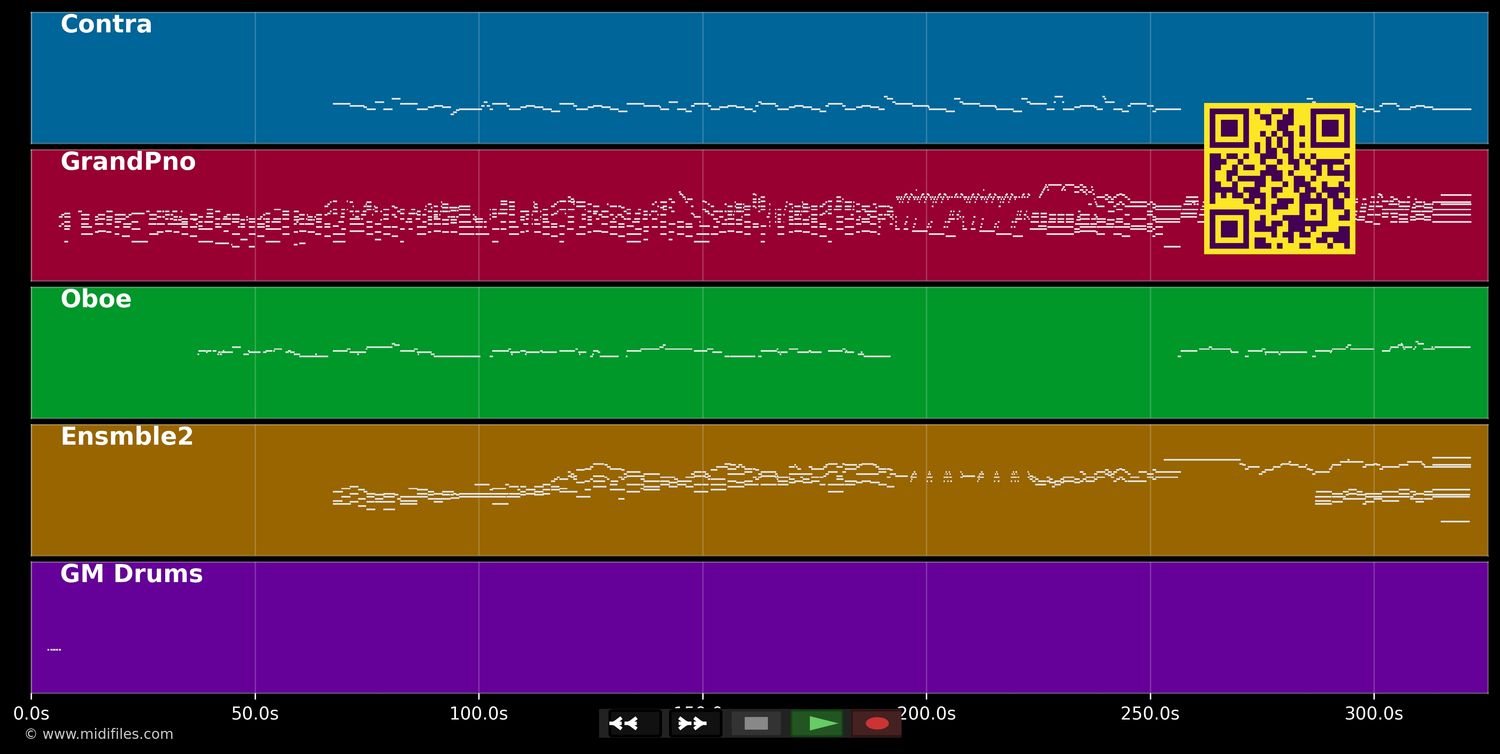Click the yellow QR code
Viewport: 1500px width, 754px height.
pos(1279,178)
